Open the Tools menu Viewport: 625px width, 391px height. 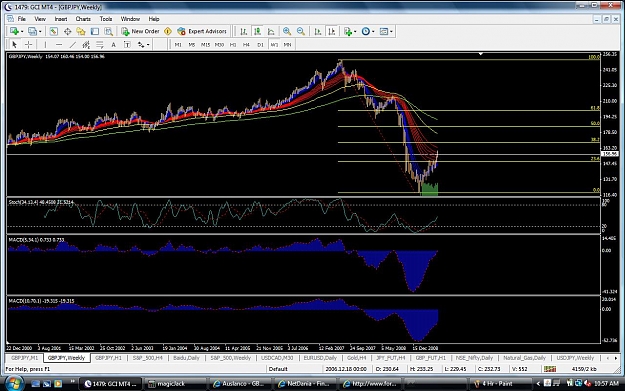[106, 19]
